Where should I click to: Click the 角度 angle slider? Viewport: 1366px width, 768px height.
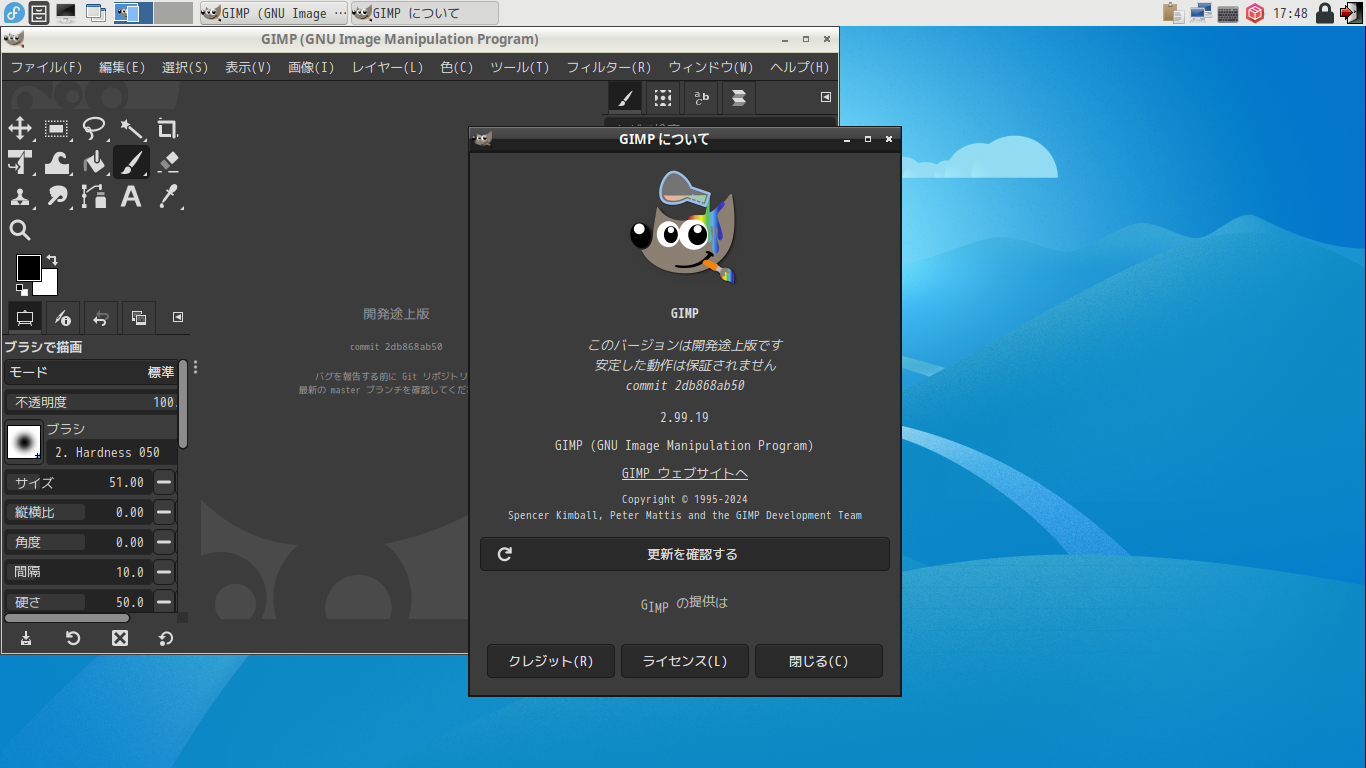pos(78,542)
